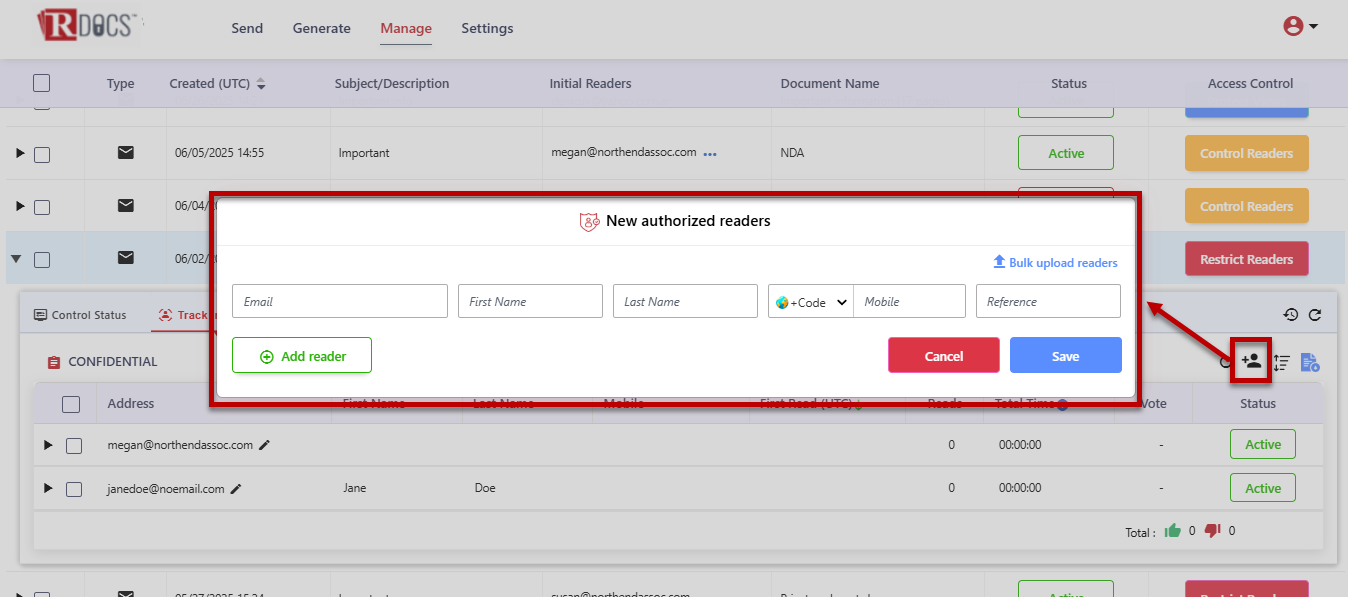
Task: Tick the checkbox for megan@northendassoc.com reader
Action: [74, 445]
